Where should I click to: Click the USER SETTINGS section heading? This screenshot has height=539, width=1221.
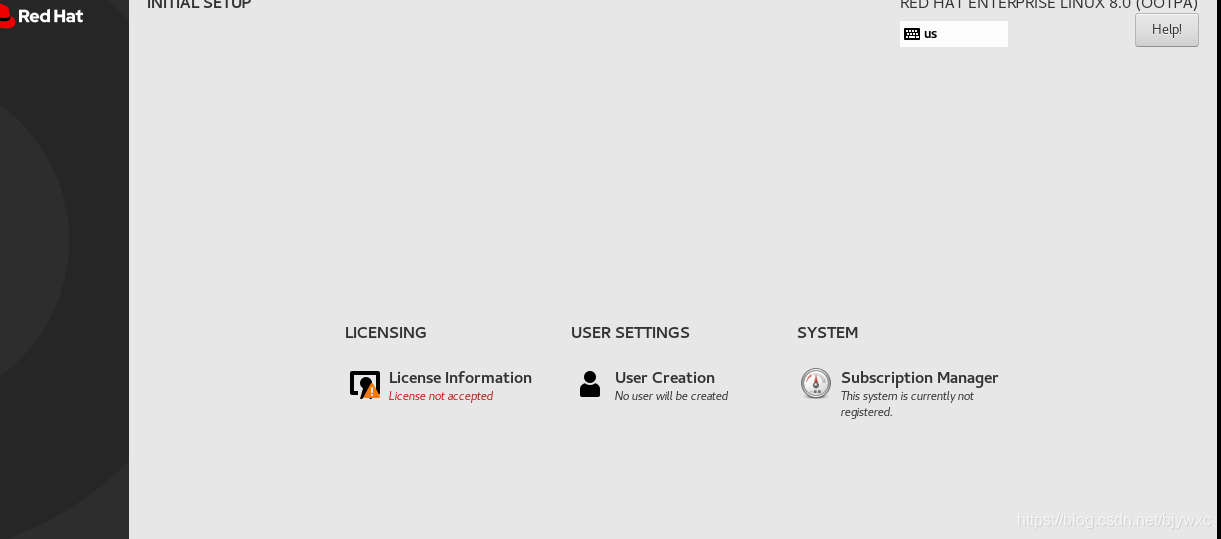pyautogui.click(x=630, y=332)
